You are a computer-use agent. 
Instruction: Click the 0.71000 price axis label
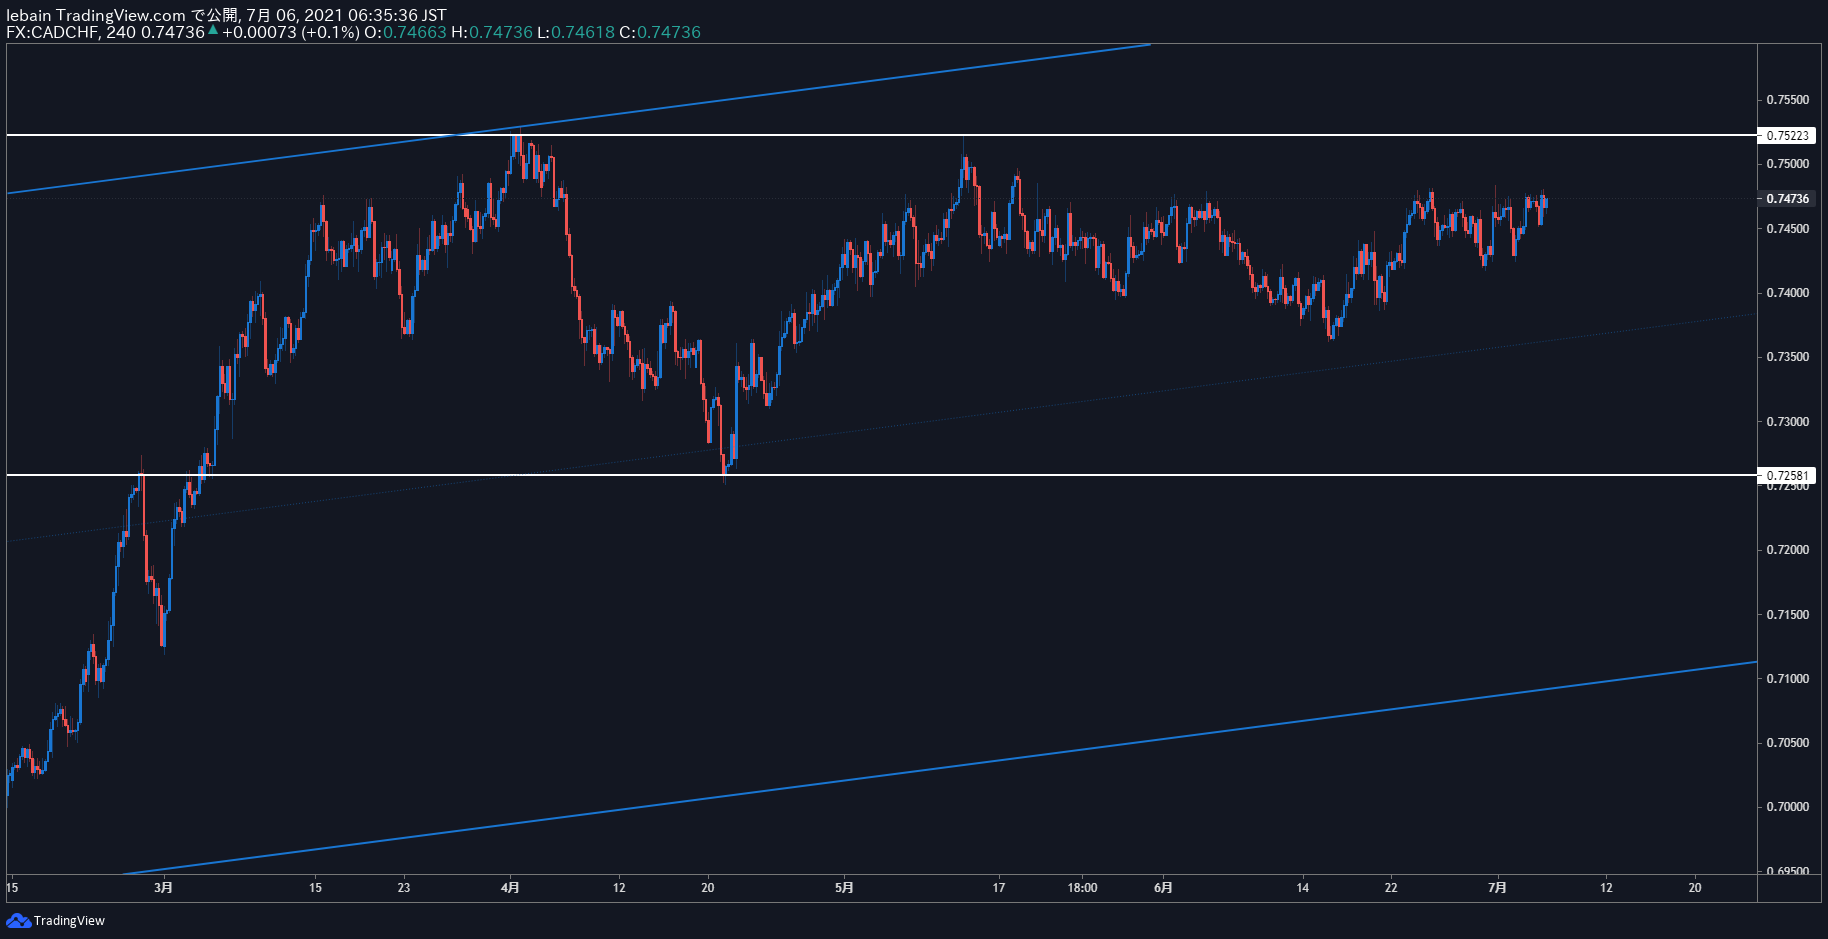1787,679
